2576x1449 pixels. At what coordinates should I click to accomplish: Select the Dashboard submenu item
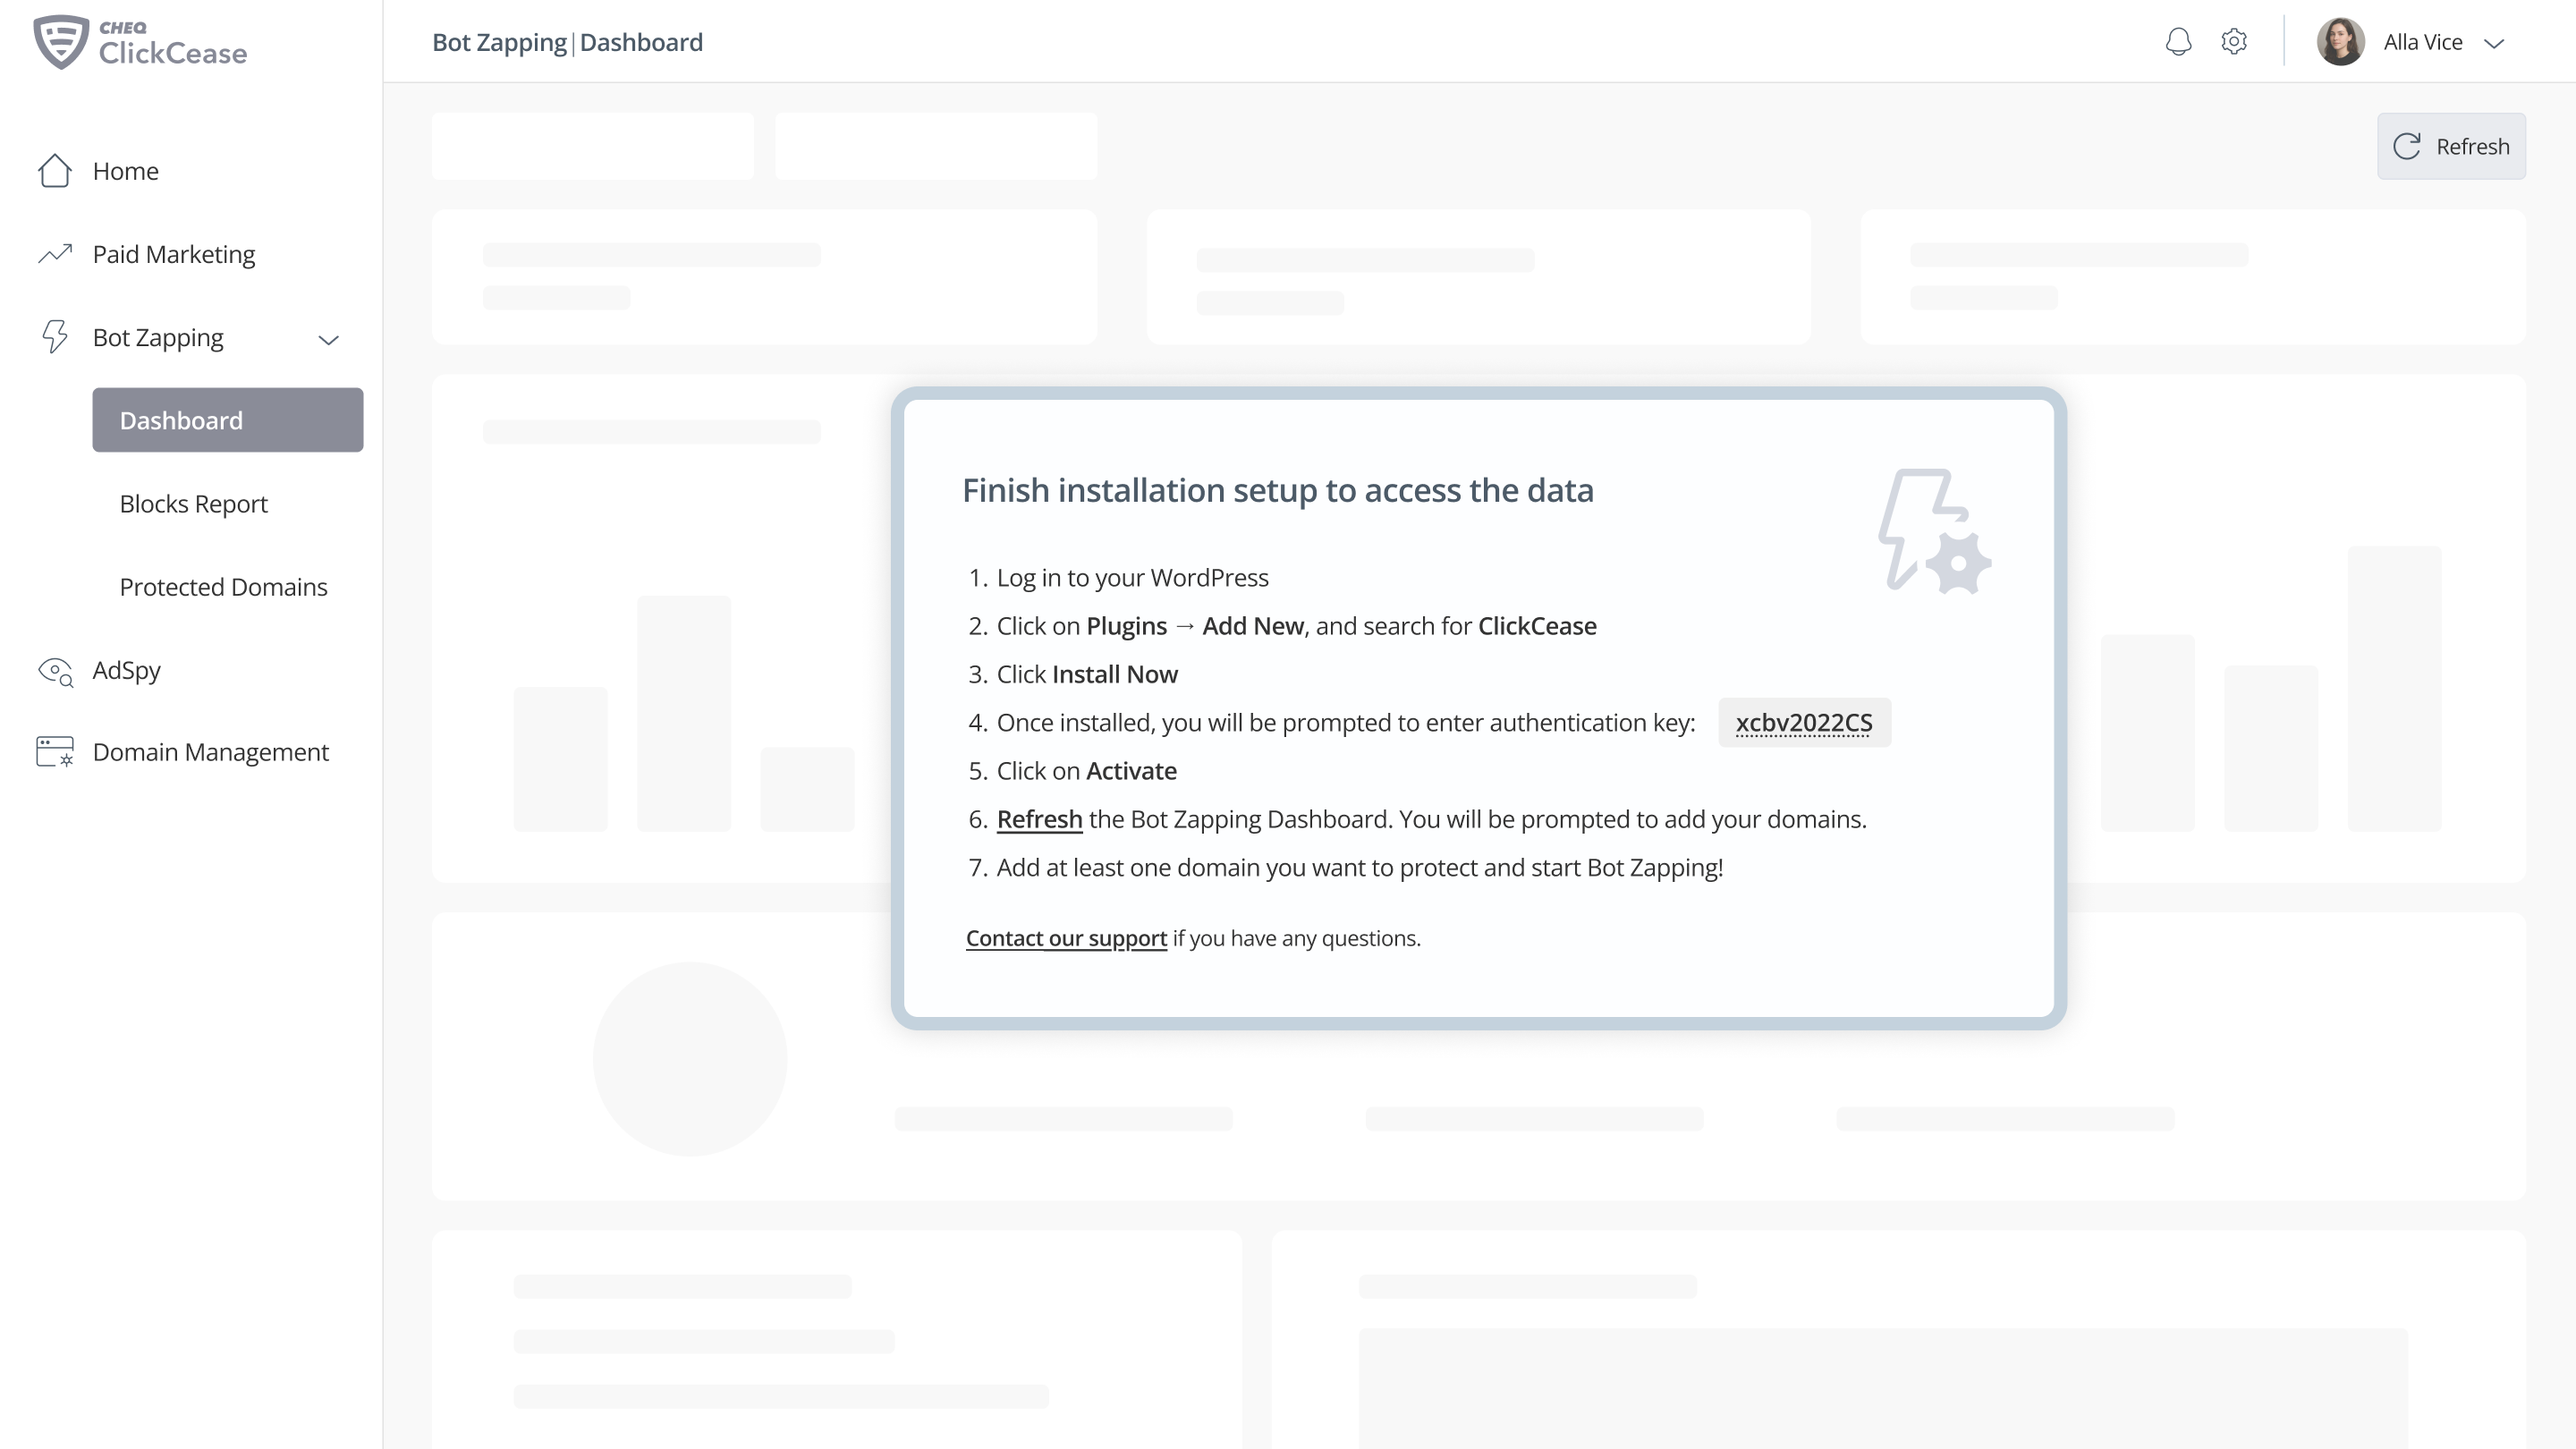point(228,420)
